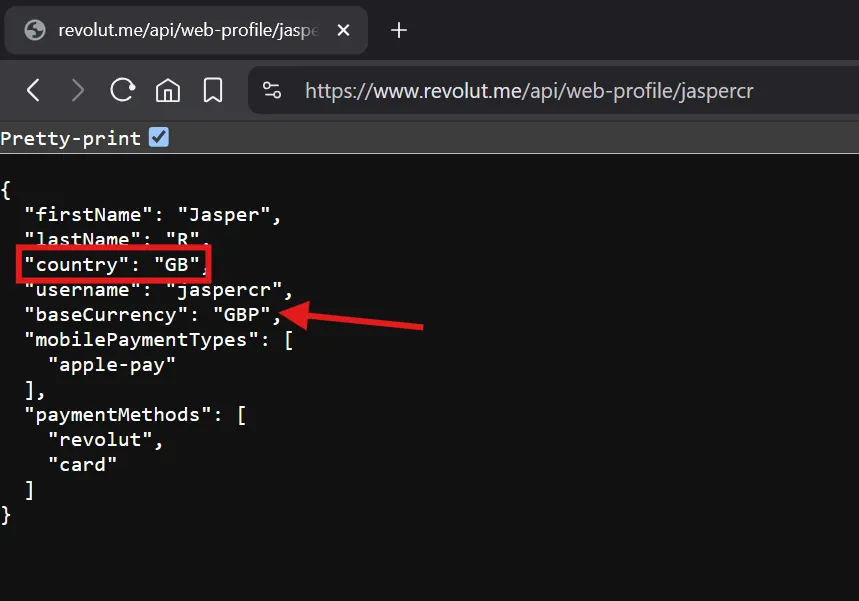This screenshot has height=601, width=859.
Task: Open a new tab with plus button
Action: pos(399,30)
